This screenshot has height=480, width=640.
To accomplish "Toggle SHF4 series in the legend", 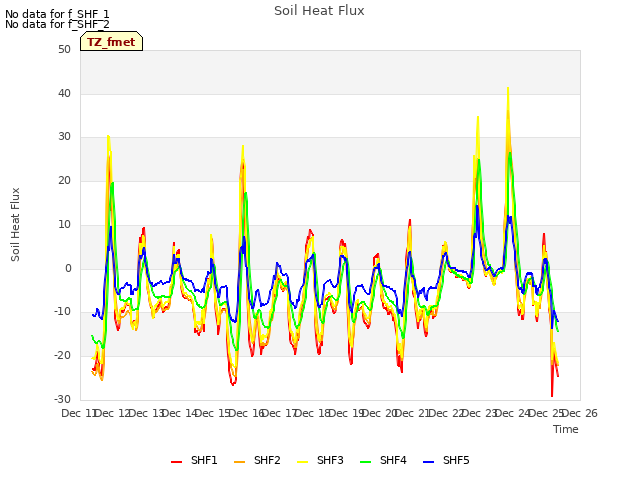I will [383, 460].
